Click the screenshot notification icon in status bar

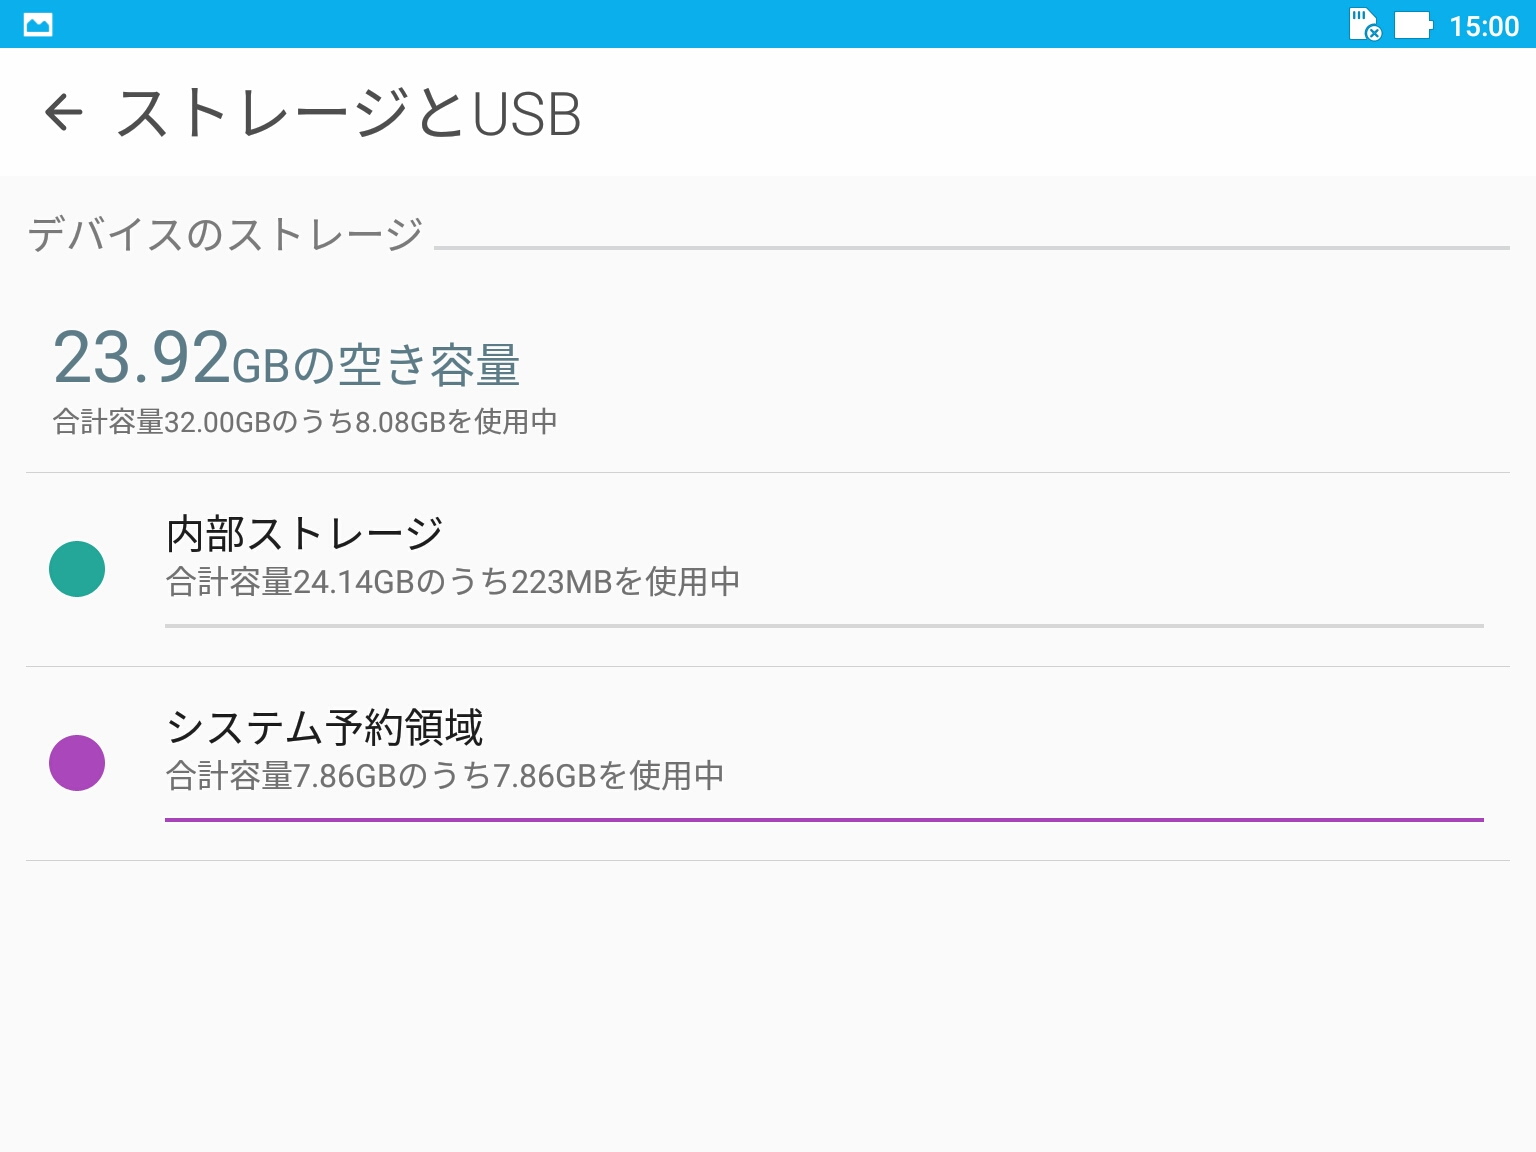38,25
